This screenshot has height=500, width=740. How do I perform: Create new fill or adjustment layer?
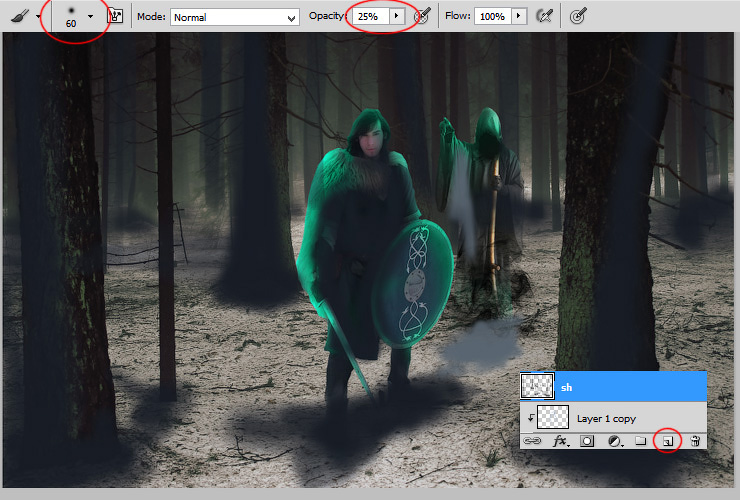click(614, 441)
